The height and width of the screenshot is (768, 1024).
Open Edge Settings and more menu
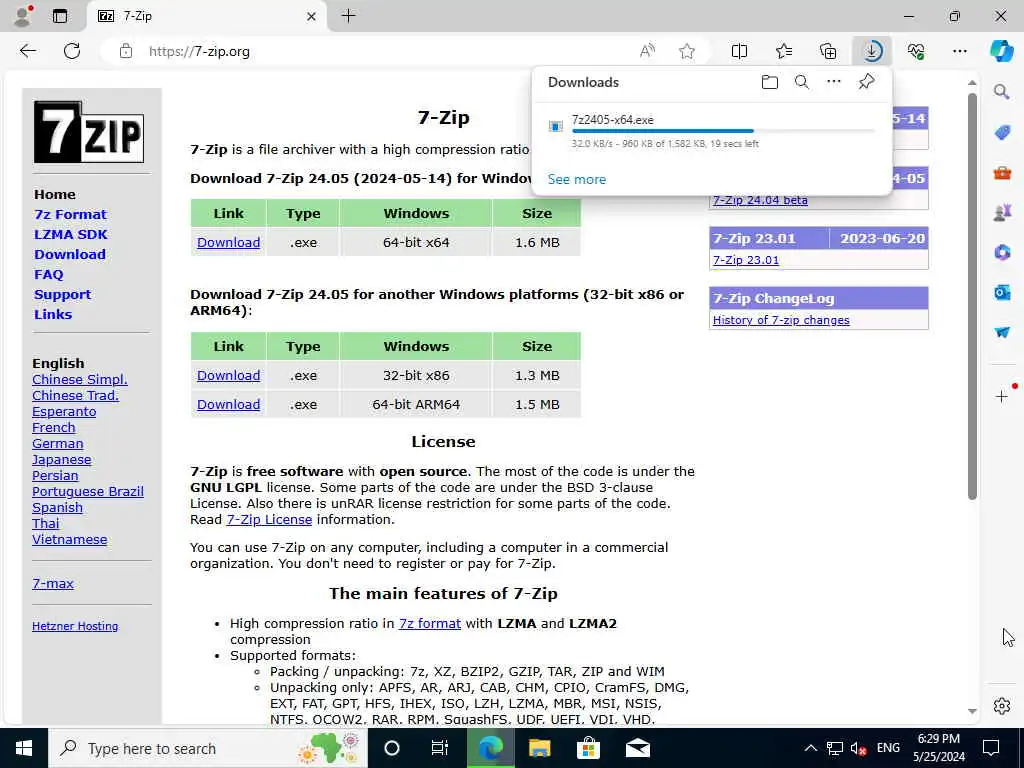coord(959,51)
